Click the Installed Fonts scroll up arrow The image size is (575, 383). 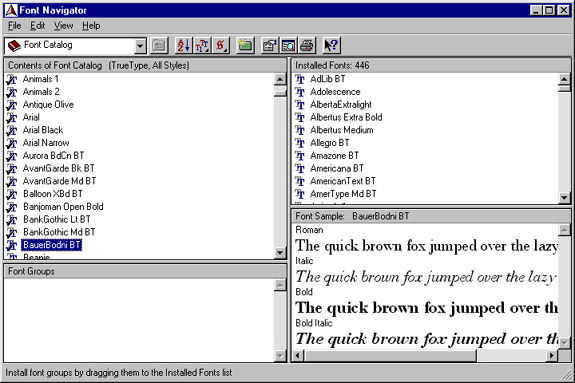click(564, 79)
